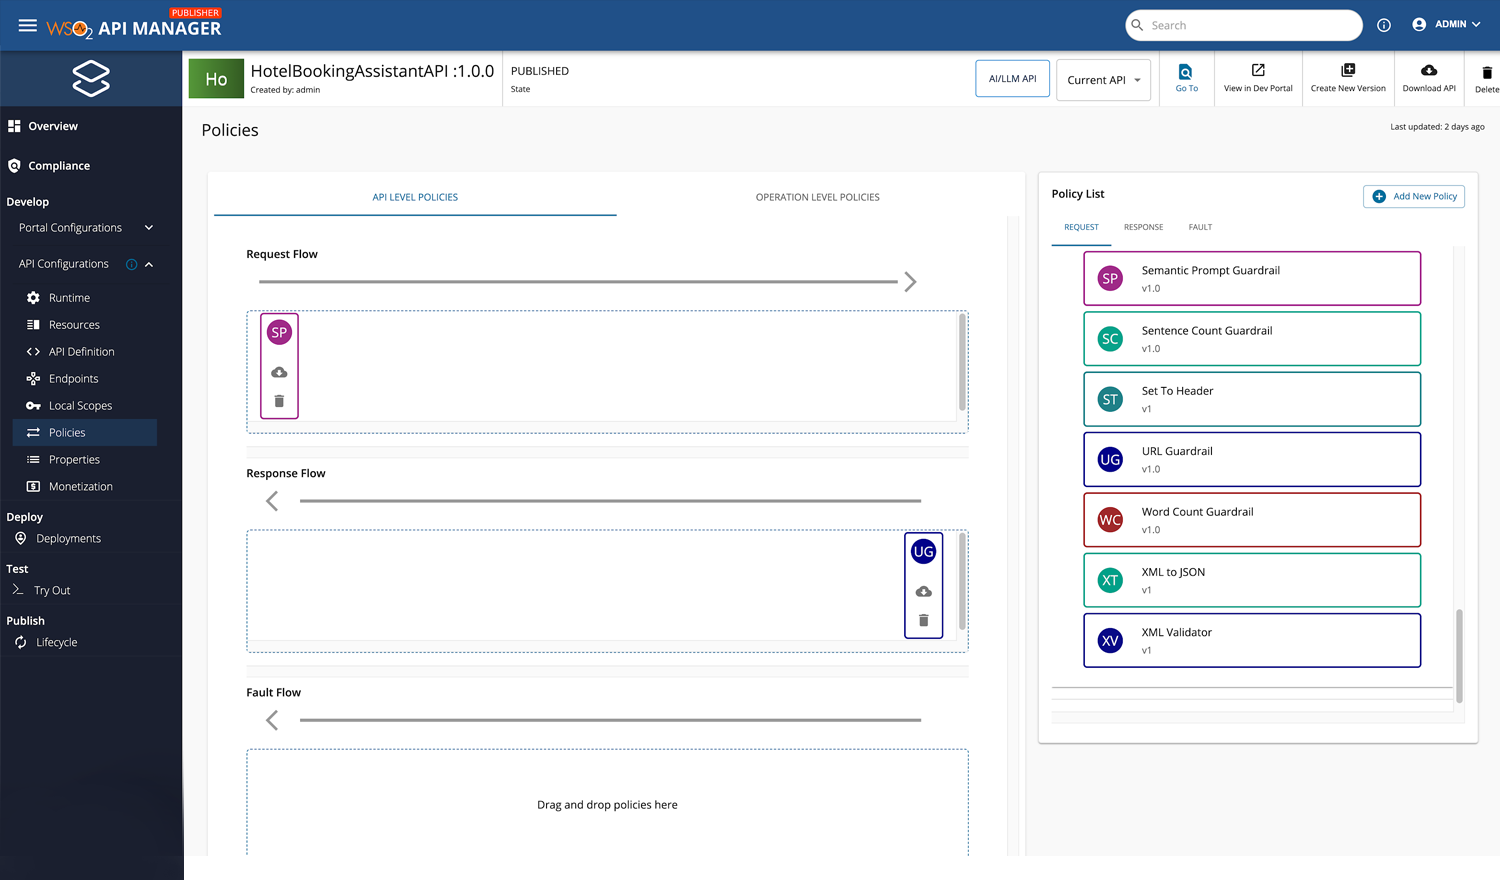The height and width of the screenshot is (880, 1500).
Task: Download the UG policy in Response Flow
Action: tap(923, 592)
